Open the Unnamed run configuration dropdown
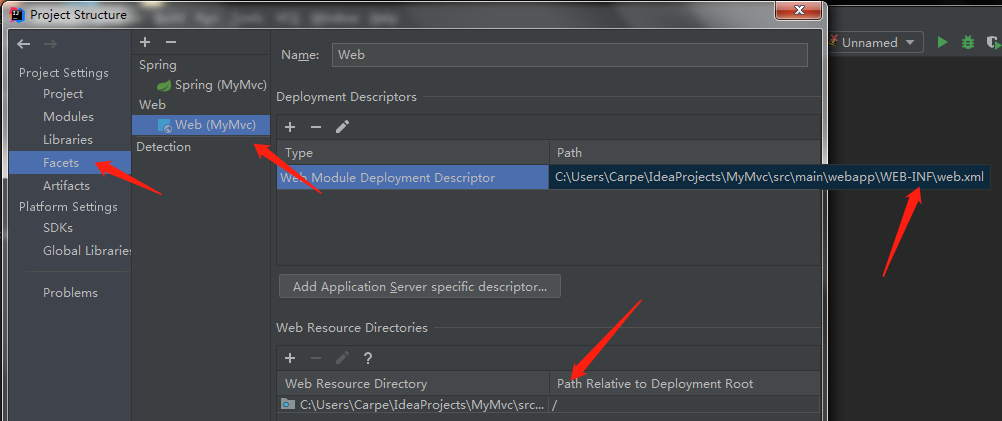 click(876, 43)
